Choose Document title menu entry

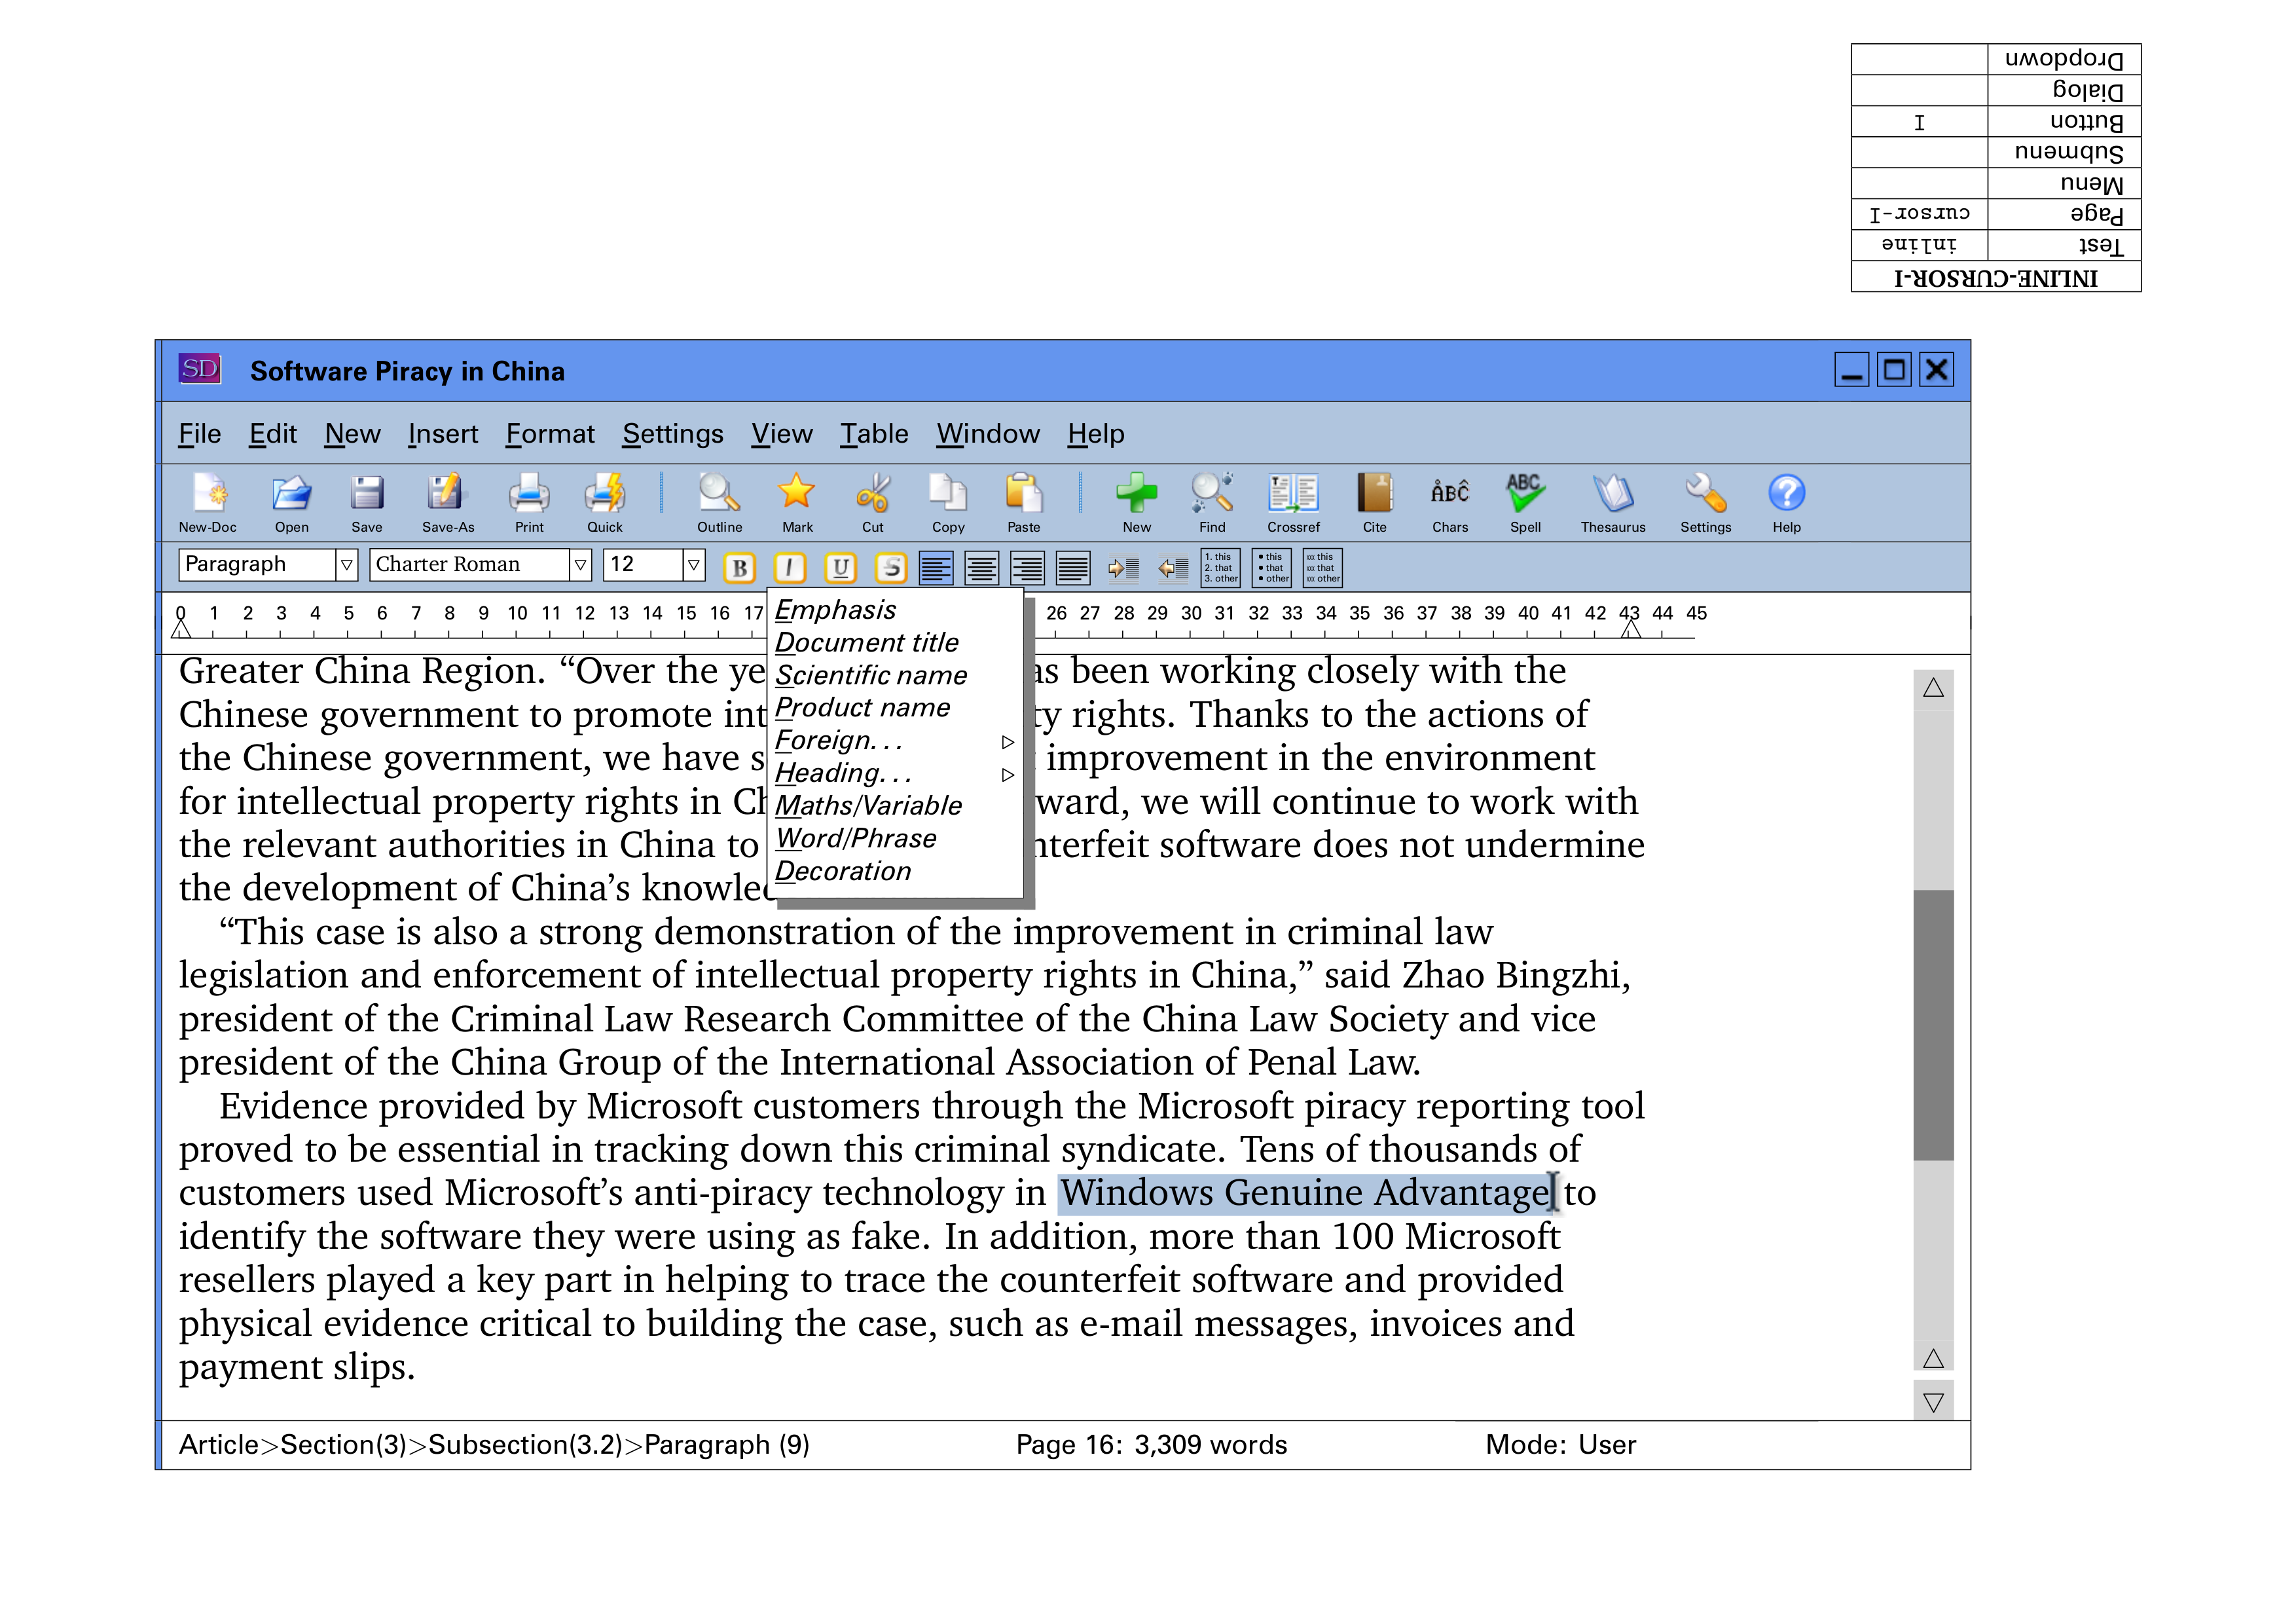point(896,643)
